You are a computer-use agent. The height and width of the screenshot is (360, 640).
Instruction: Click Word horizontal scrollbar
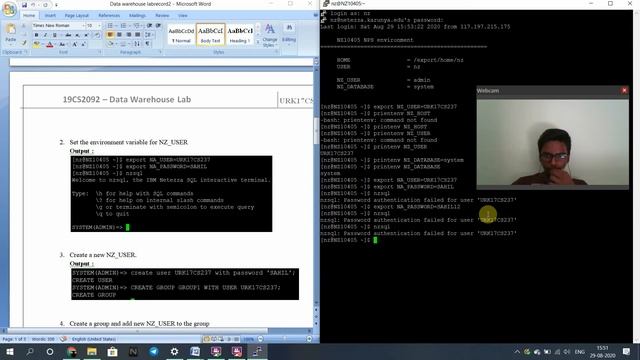(138, 331)
